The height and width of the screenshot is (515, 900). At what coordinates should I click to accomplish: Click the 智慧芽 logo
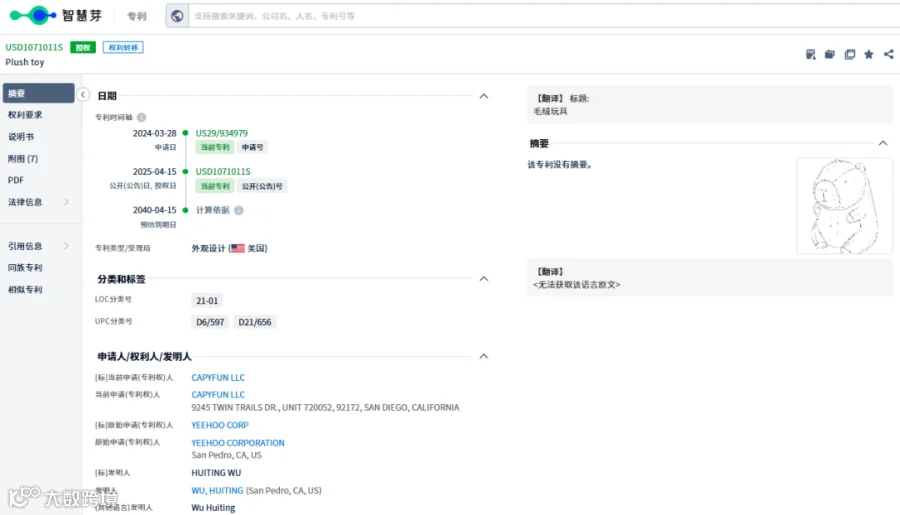click(56, 16)
